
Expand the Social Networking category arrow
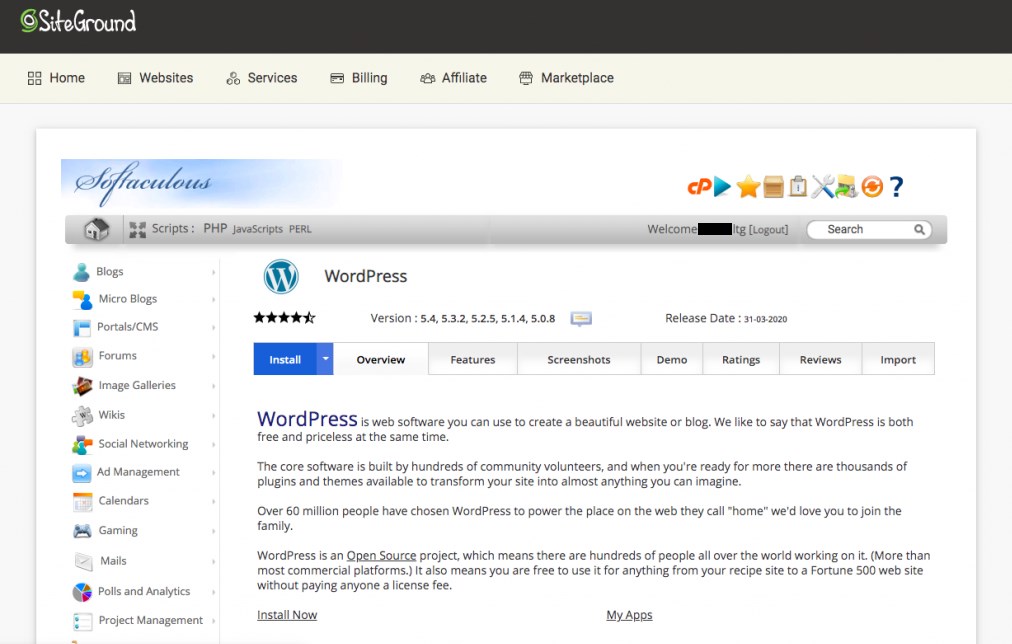pyautogui.click(x=213, y=445)
